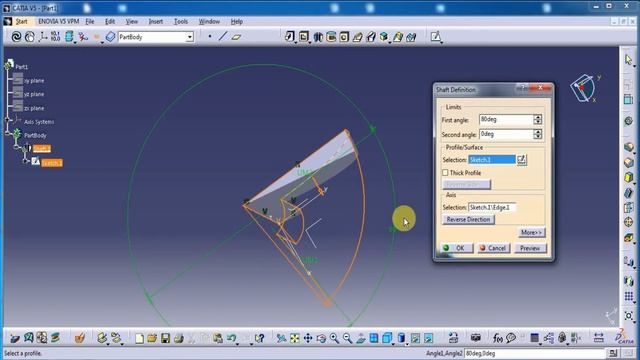Click the Angle1,Angle2 status bar field

pos(534,353)
